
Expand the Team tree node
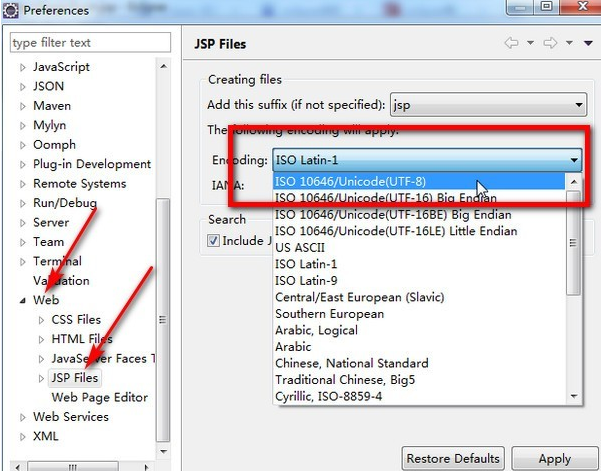pyautogui.click(x=23, y=242)
